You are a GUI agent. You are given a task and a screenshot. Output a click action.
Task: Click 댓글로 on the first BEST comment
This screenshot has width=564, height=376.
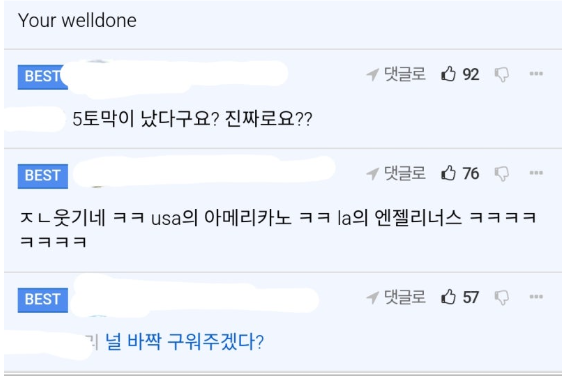pos(405,74)
